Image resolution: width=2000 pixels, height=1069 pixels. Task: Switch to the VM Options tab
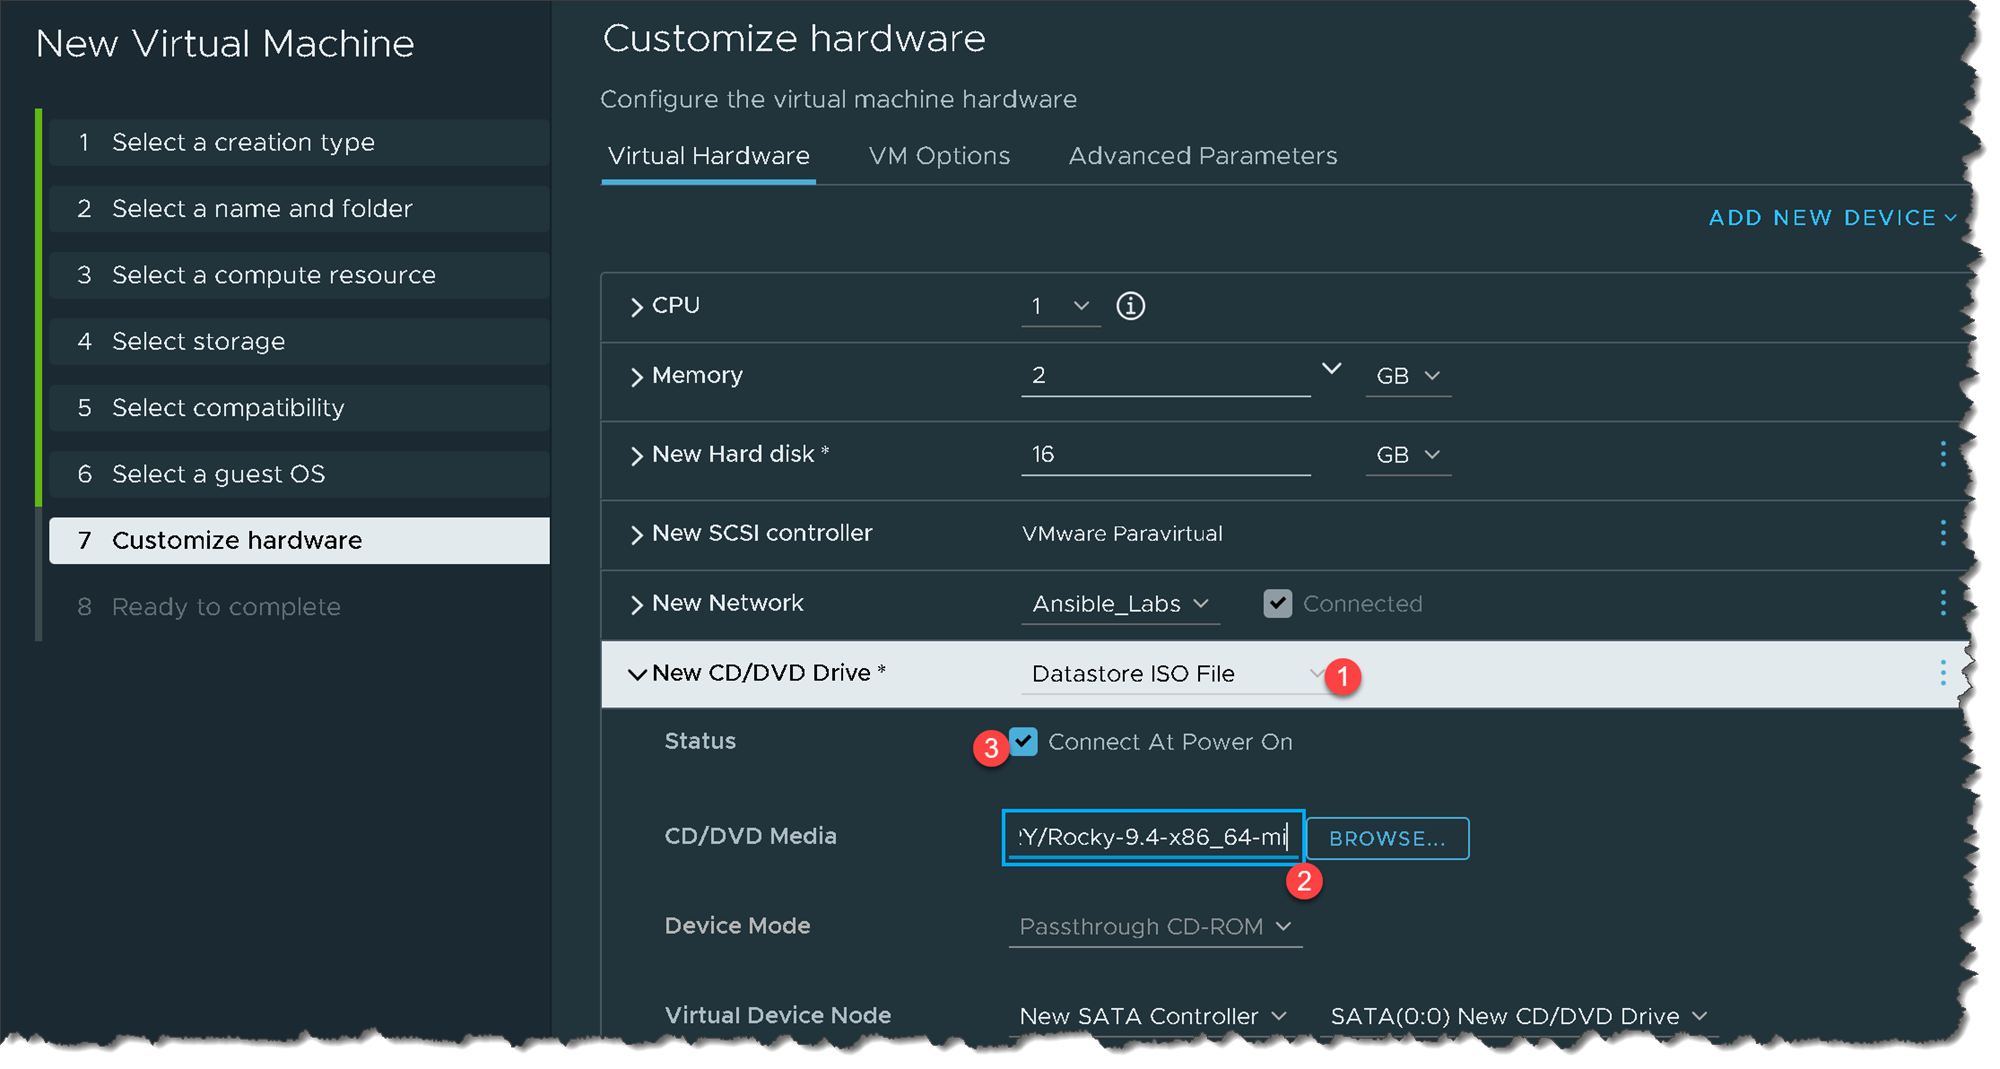click(939, 156)
